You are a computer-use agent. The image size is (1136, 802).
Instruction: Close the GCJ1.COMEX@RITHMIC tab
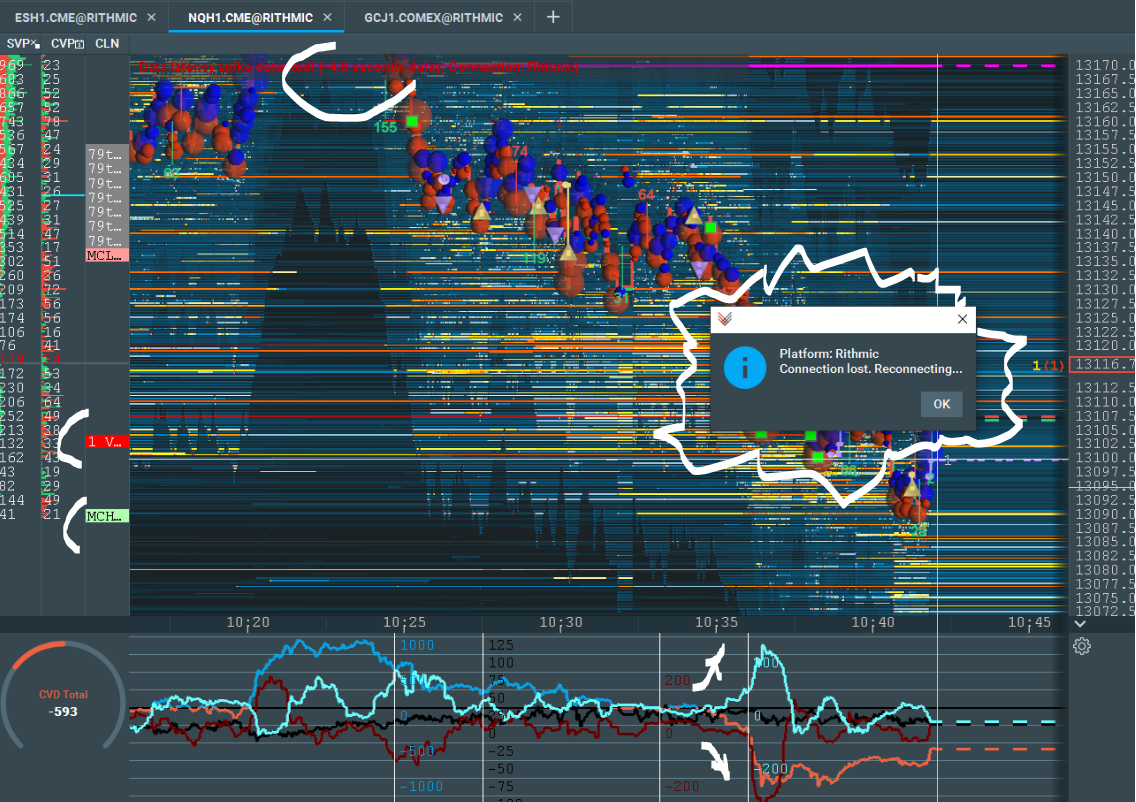(517, 17)
